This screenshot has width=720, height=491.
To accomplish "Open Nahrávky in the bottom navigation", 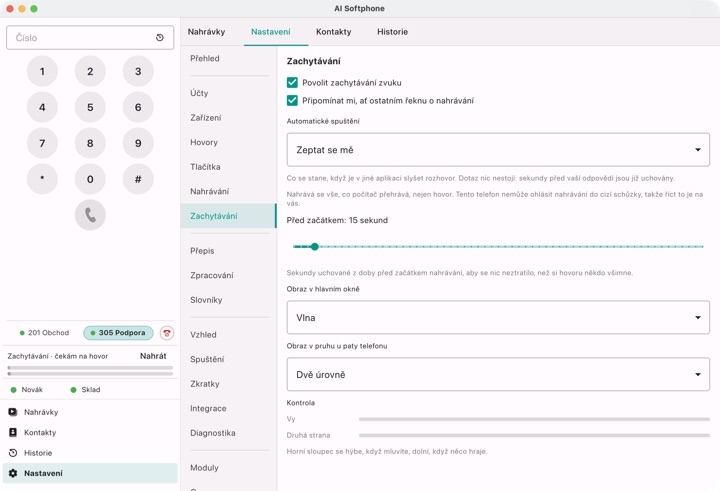I will 90,412.
